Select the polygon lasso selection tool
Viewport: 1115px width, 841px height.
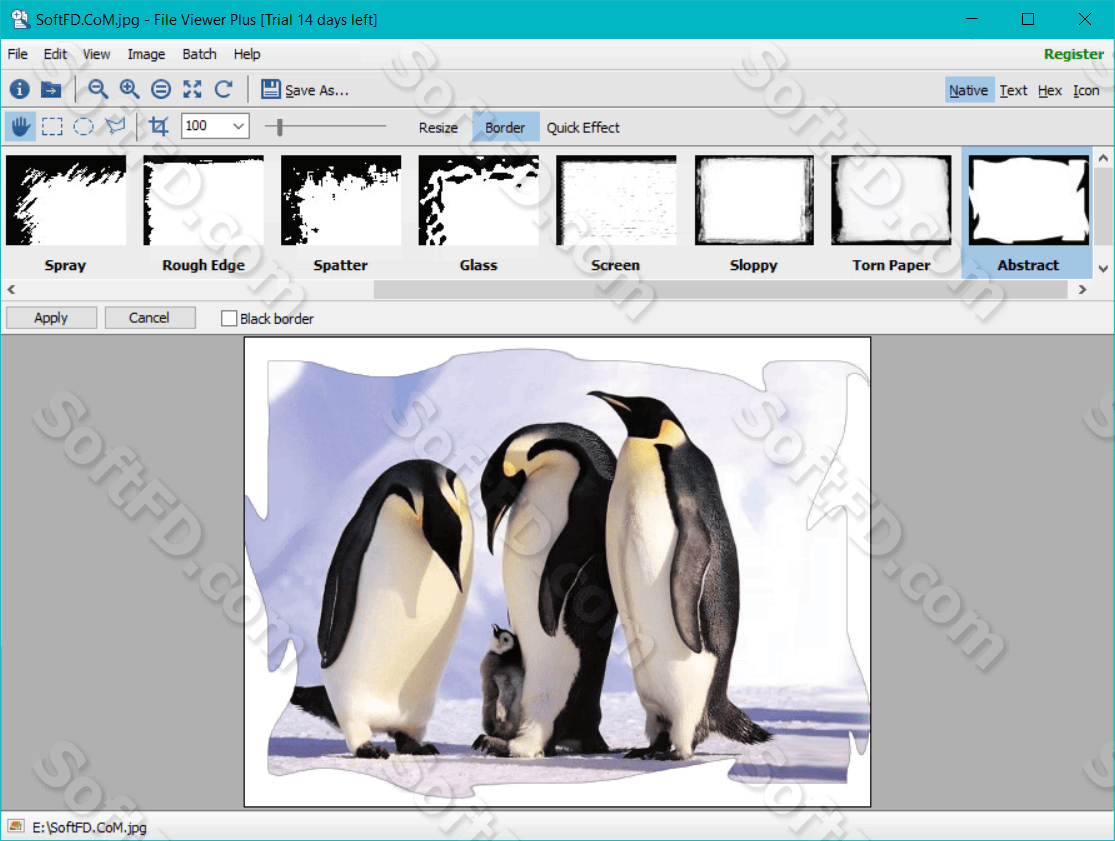(x=115, y=127)
